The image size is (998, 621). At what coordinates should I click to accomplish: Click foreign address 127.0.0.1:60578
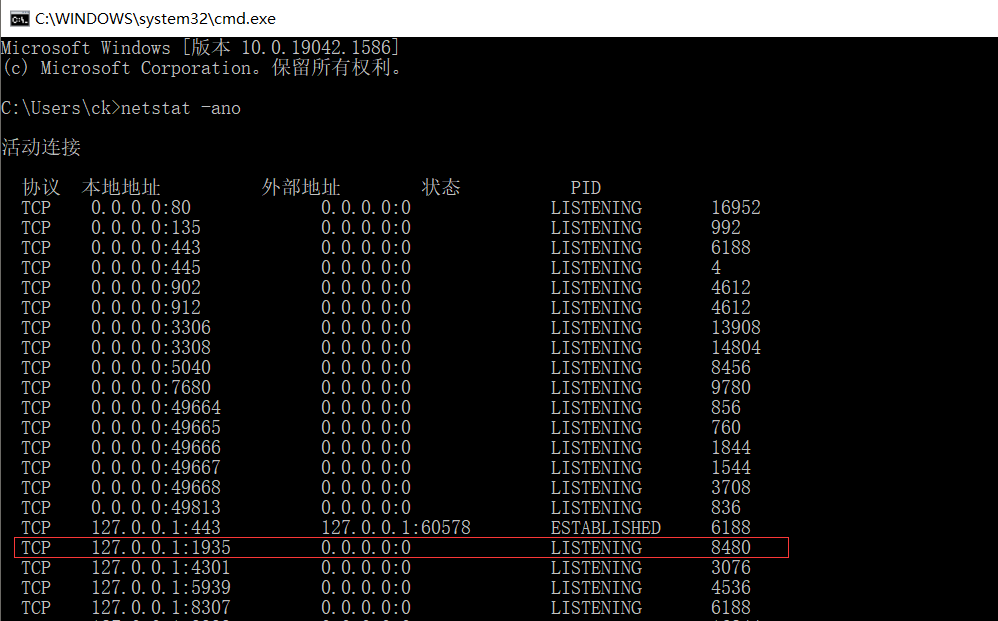(x=396, y=527)
